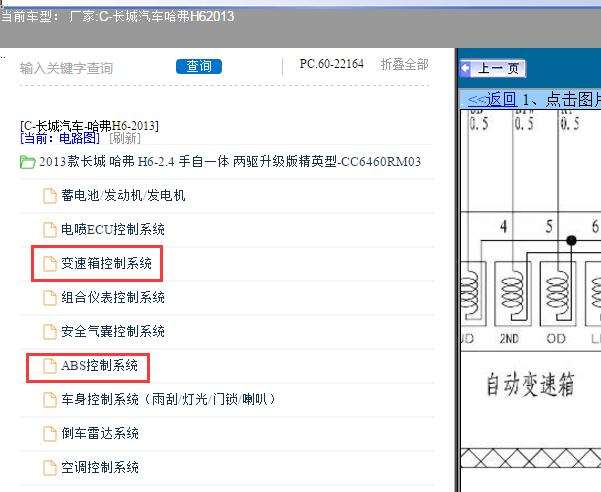Click the [C-长城汽车-哈弗H6-2013] heading text
601x492 pixels.
tap(89, 126)
